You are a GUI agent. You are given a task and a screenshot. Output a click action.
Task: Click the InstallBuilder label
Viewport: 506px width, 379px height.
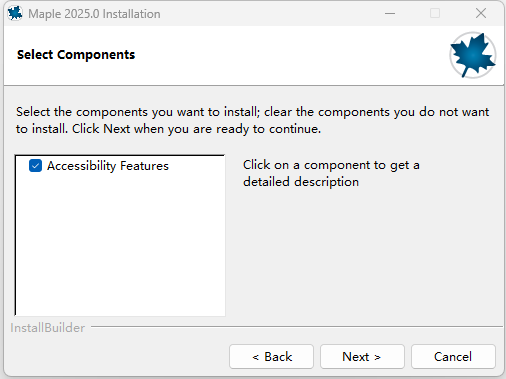click(48, 328)
